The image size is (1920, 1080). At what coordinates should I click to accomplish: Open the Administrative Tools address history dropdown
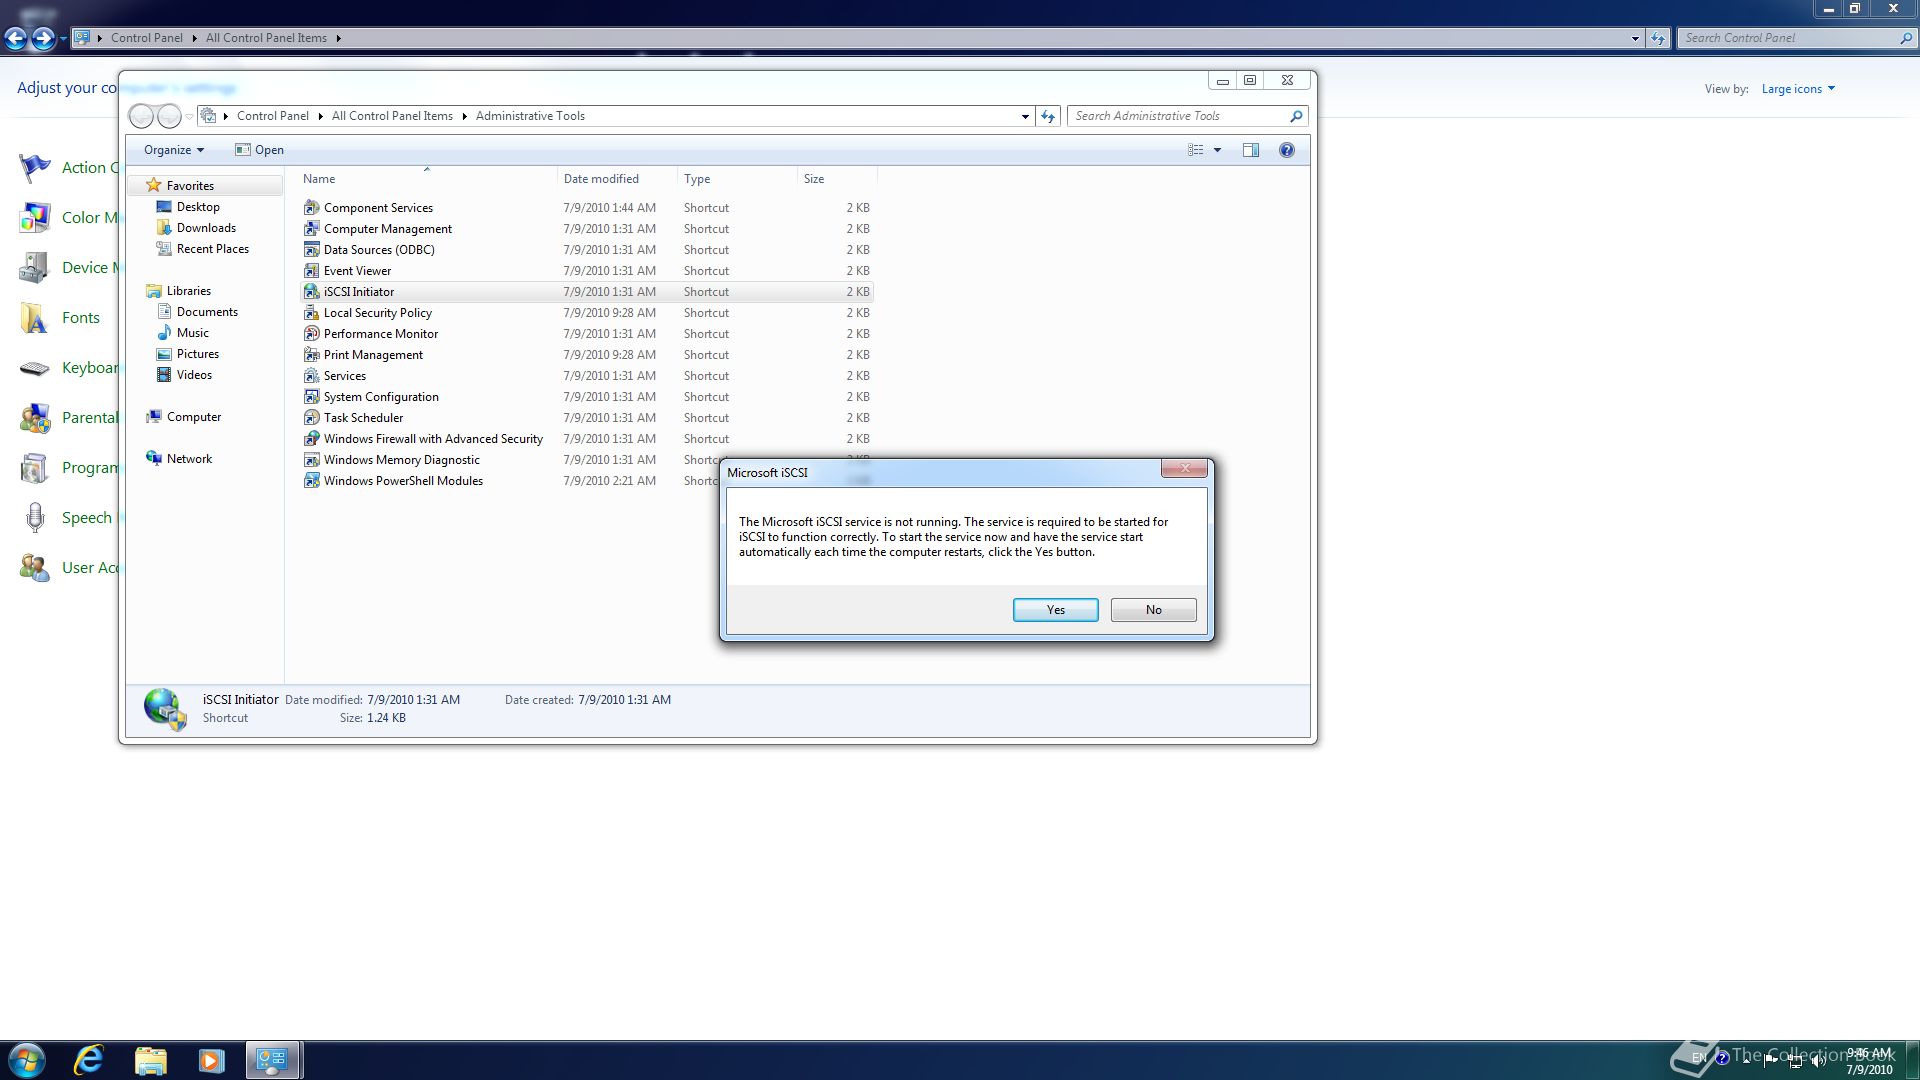tap(1025, 116)
